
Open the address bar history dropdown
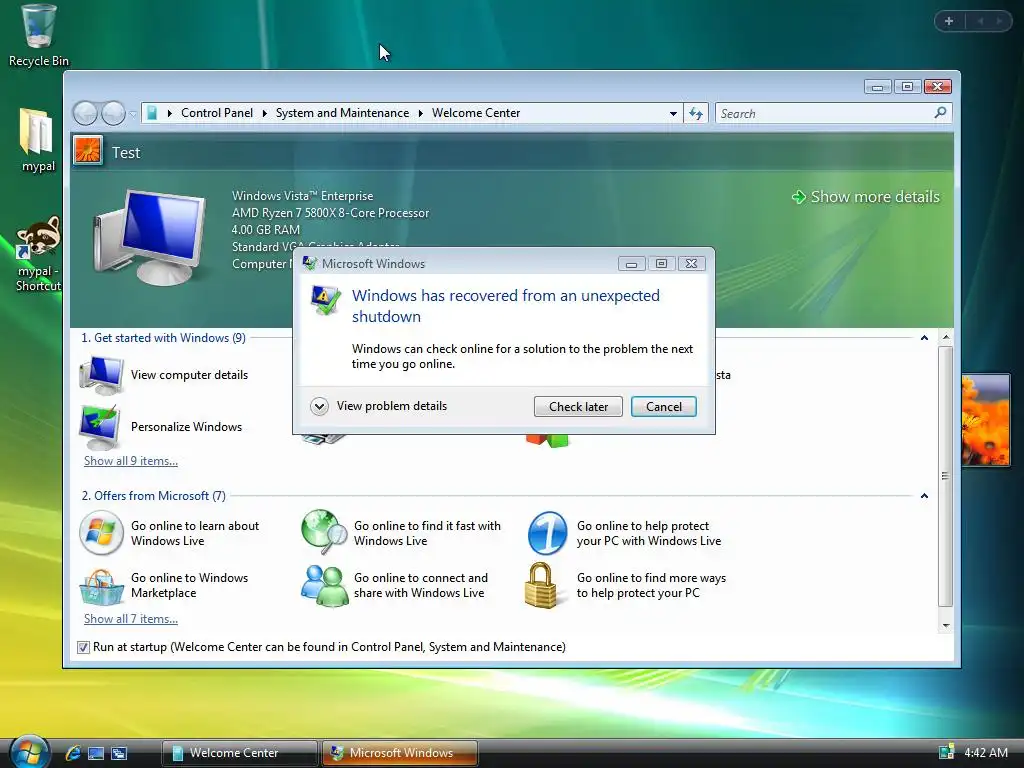click(673, 114)
